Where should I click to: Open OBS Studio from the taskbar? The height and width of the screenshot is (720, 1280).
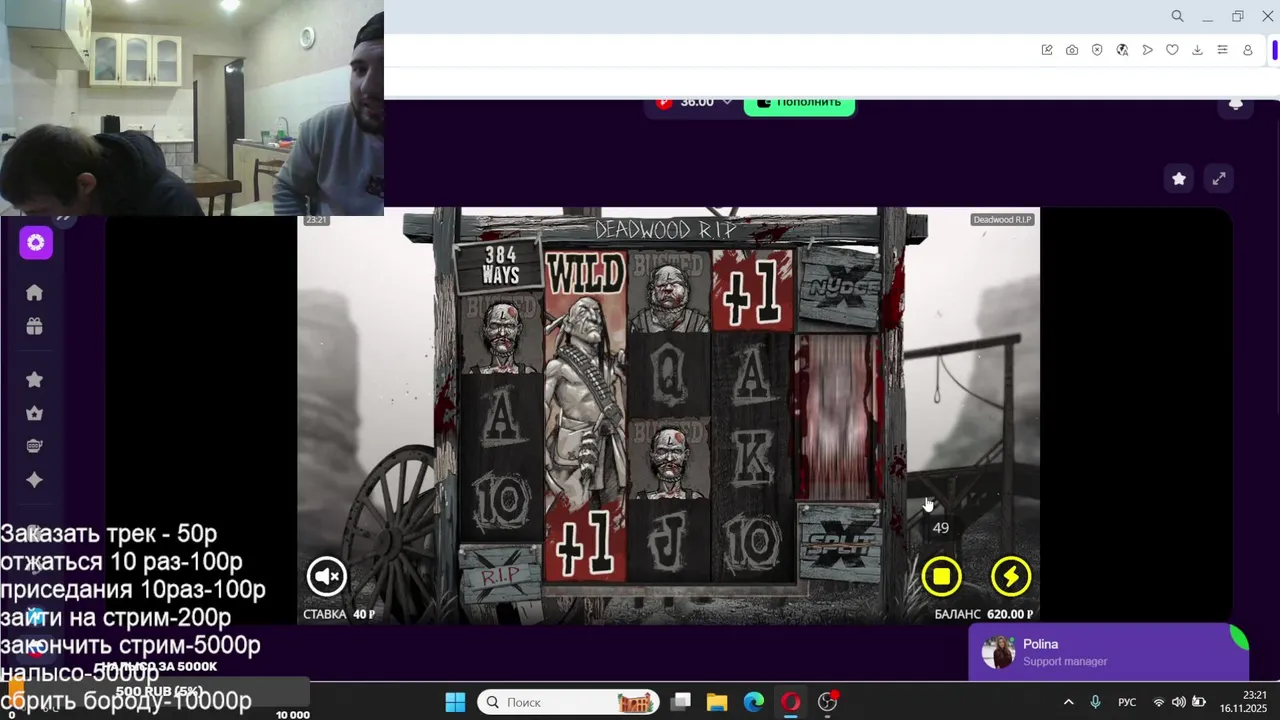click(828, 702)
